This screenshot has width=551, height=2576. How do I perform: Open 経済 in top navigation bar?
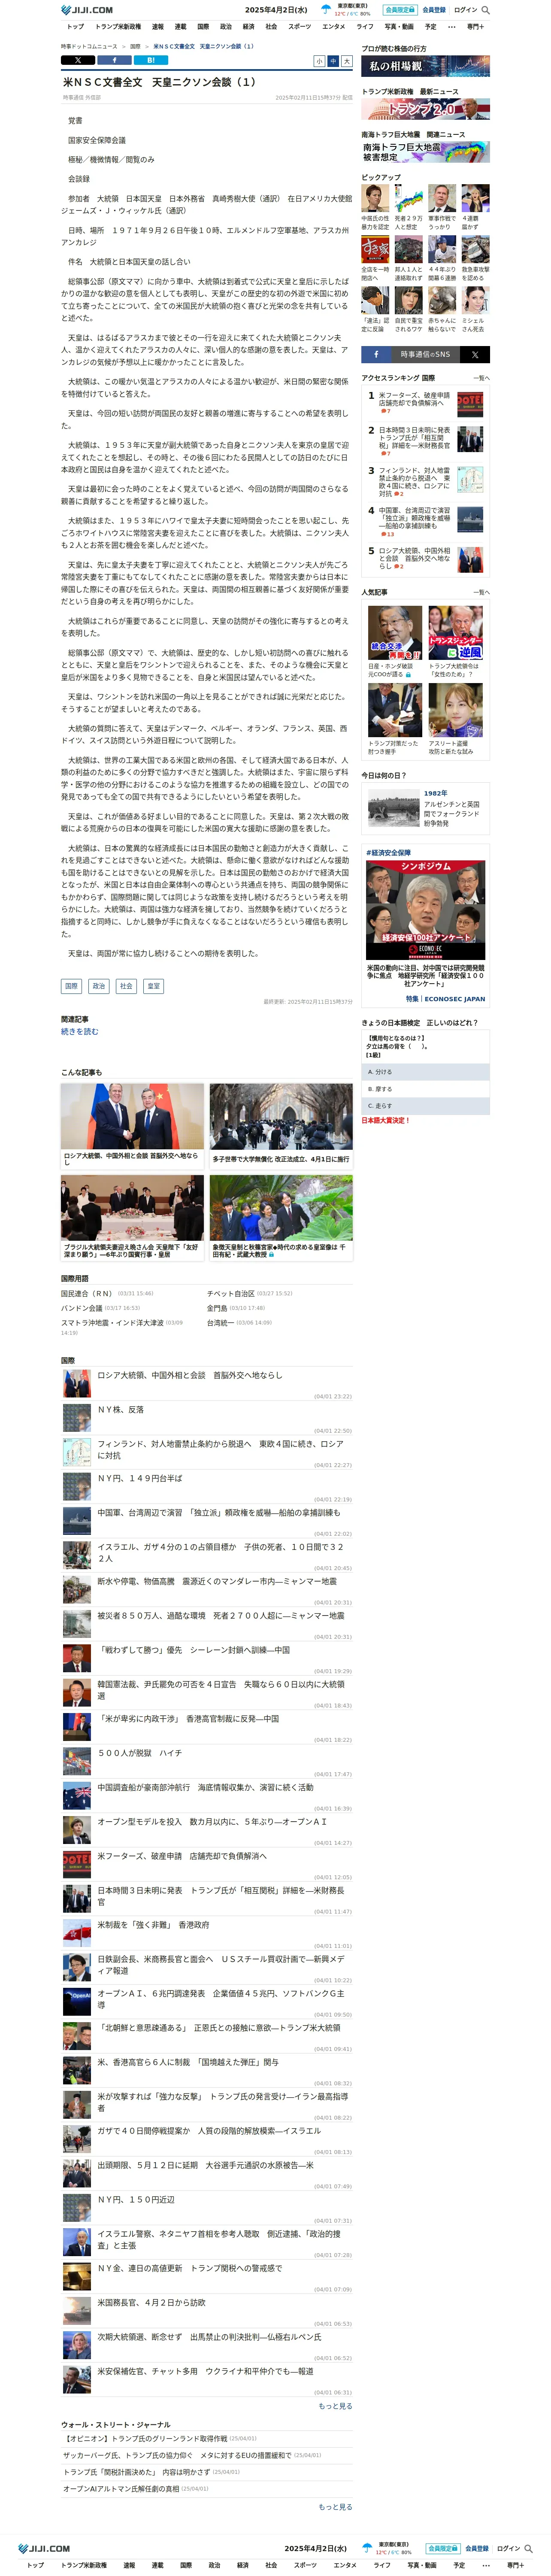tap(248, 27)
